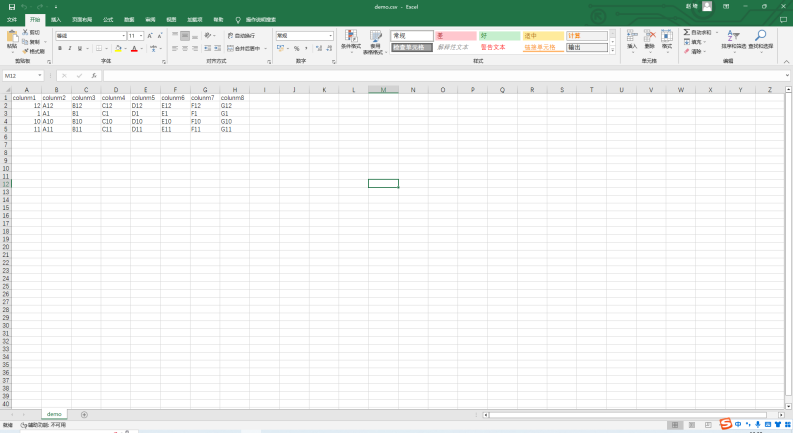
Task: Paste clipboard contents with the 粘贴 icon
Action: tap(12, 40)
